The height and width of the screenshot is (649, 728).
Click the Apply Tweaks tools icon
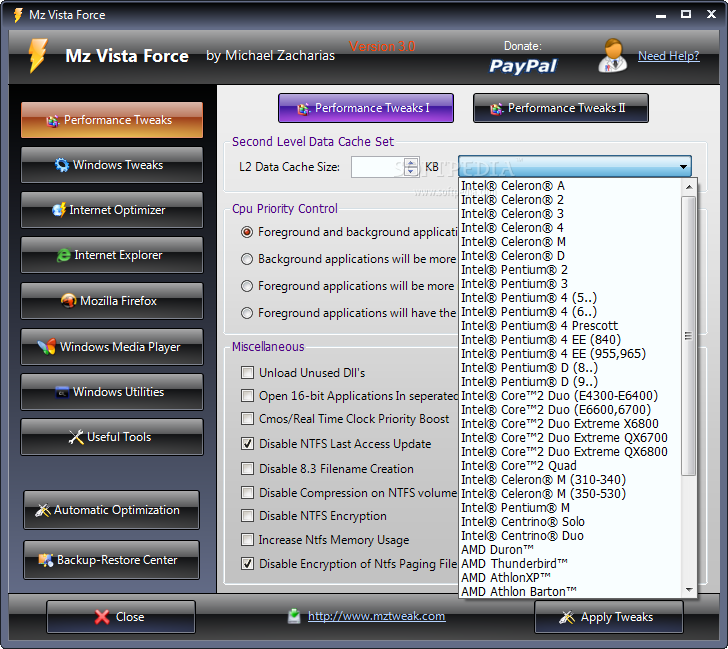[x=567, y=617]
